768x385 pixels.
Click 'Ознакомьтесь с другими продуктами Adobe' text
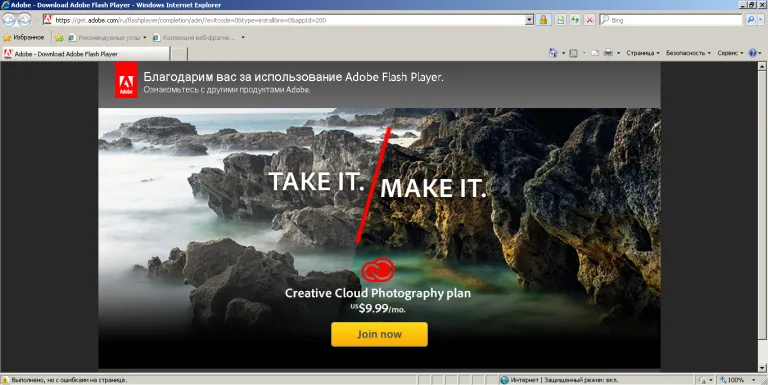pyautogui.click(x=227, y=90)
